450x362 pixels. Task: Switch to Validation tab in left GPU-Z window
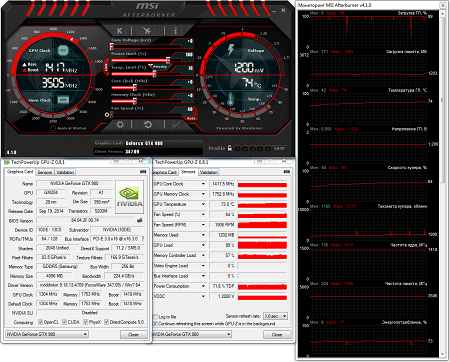(65, 172)
